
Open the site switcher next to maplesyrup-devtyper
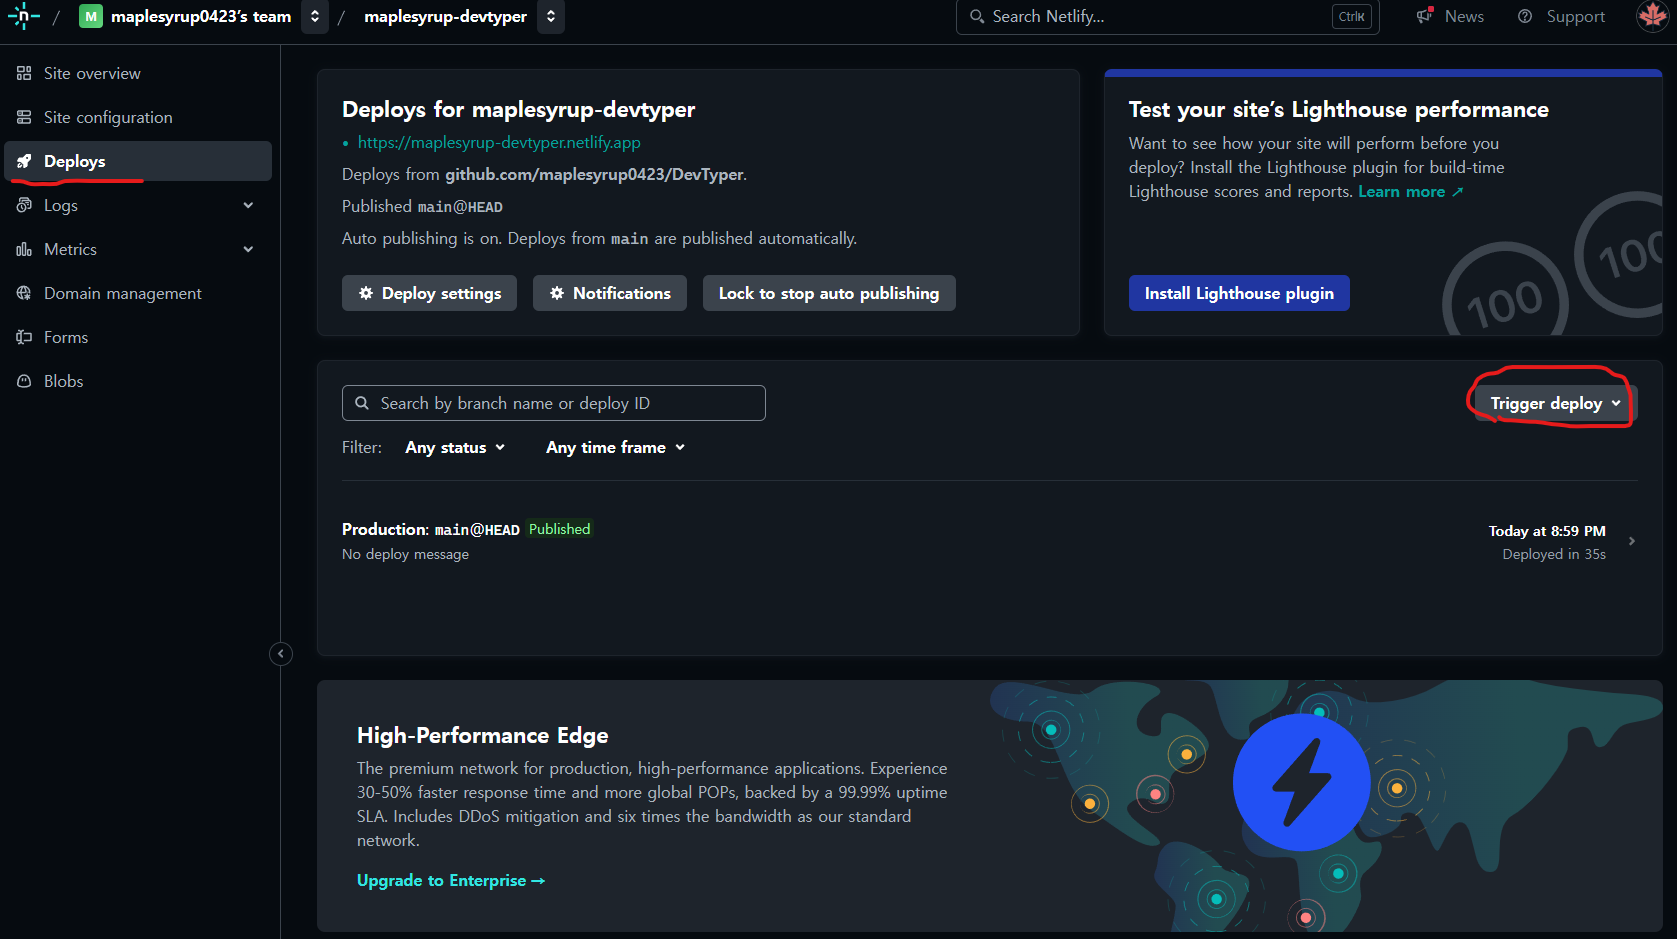click(551, 16)
